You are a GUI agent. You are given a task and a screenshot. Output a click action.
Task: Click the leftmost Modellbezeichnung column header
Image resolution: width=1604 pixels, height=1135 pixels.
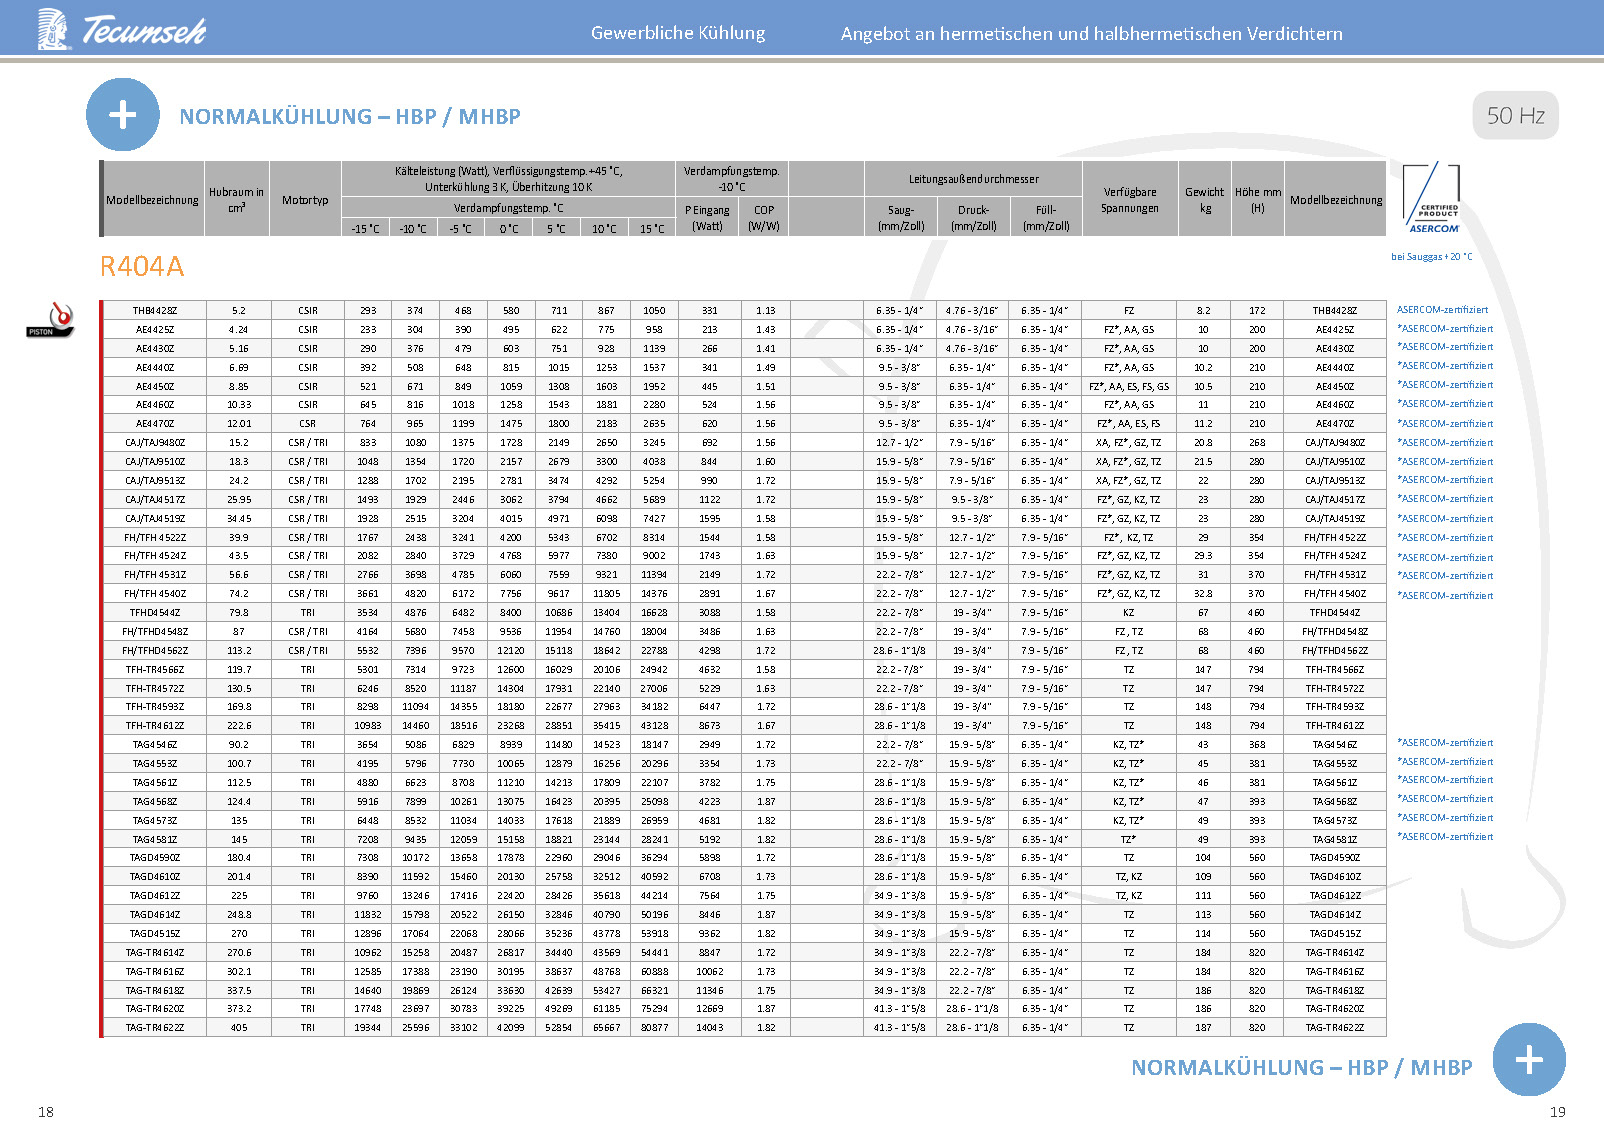[152, 200]
